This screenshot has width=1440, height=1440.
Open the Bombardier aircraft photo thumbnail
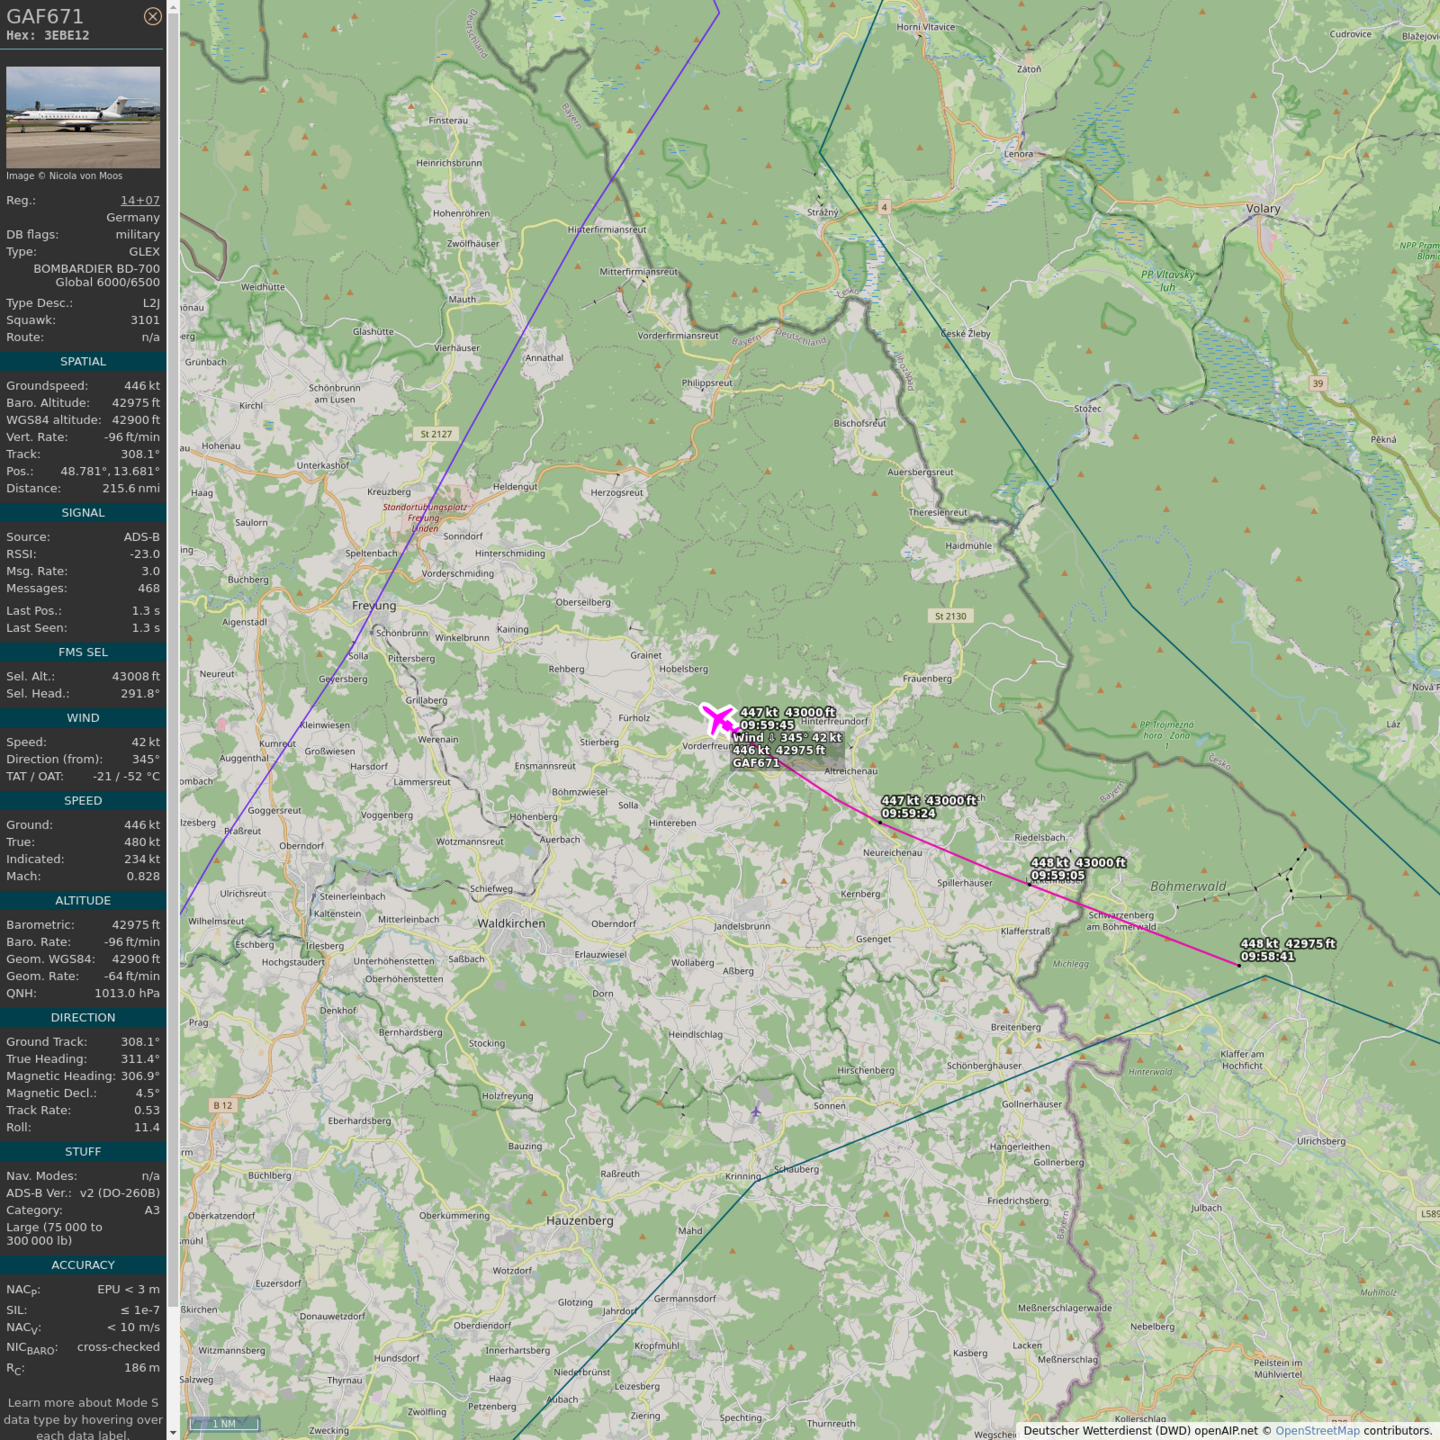pyautogui.click(x=83, y=117)
